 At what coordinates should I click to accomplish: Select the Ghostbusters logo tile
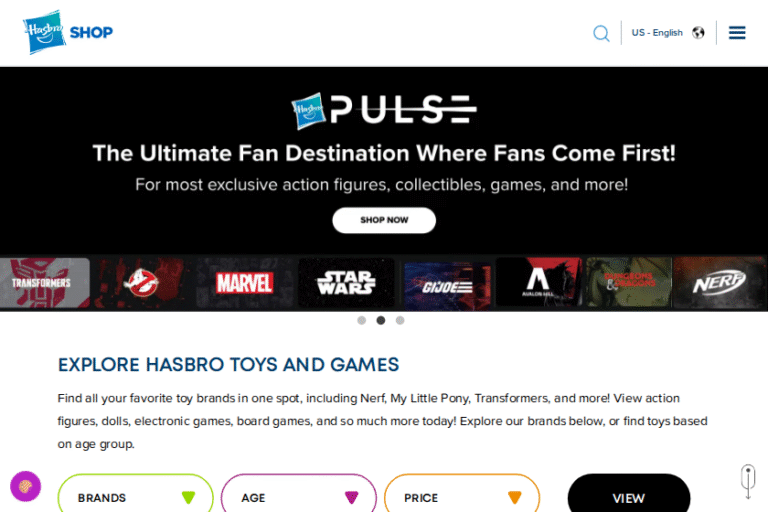click(x=141, y=283)
